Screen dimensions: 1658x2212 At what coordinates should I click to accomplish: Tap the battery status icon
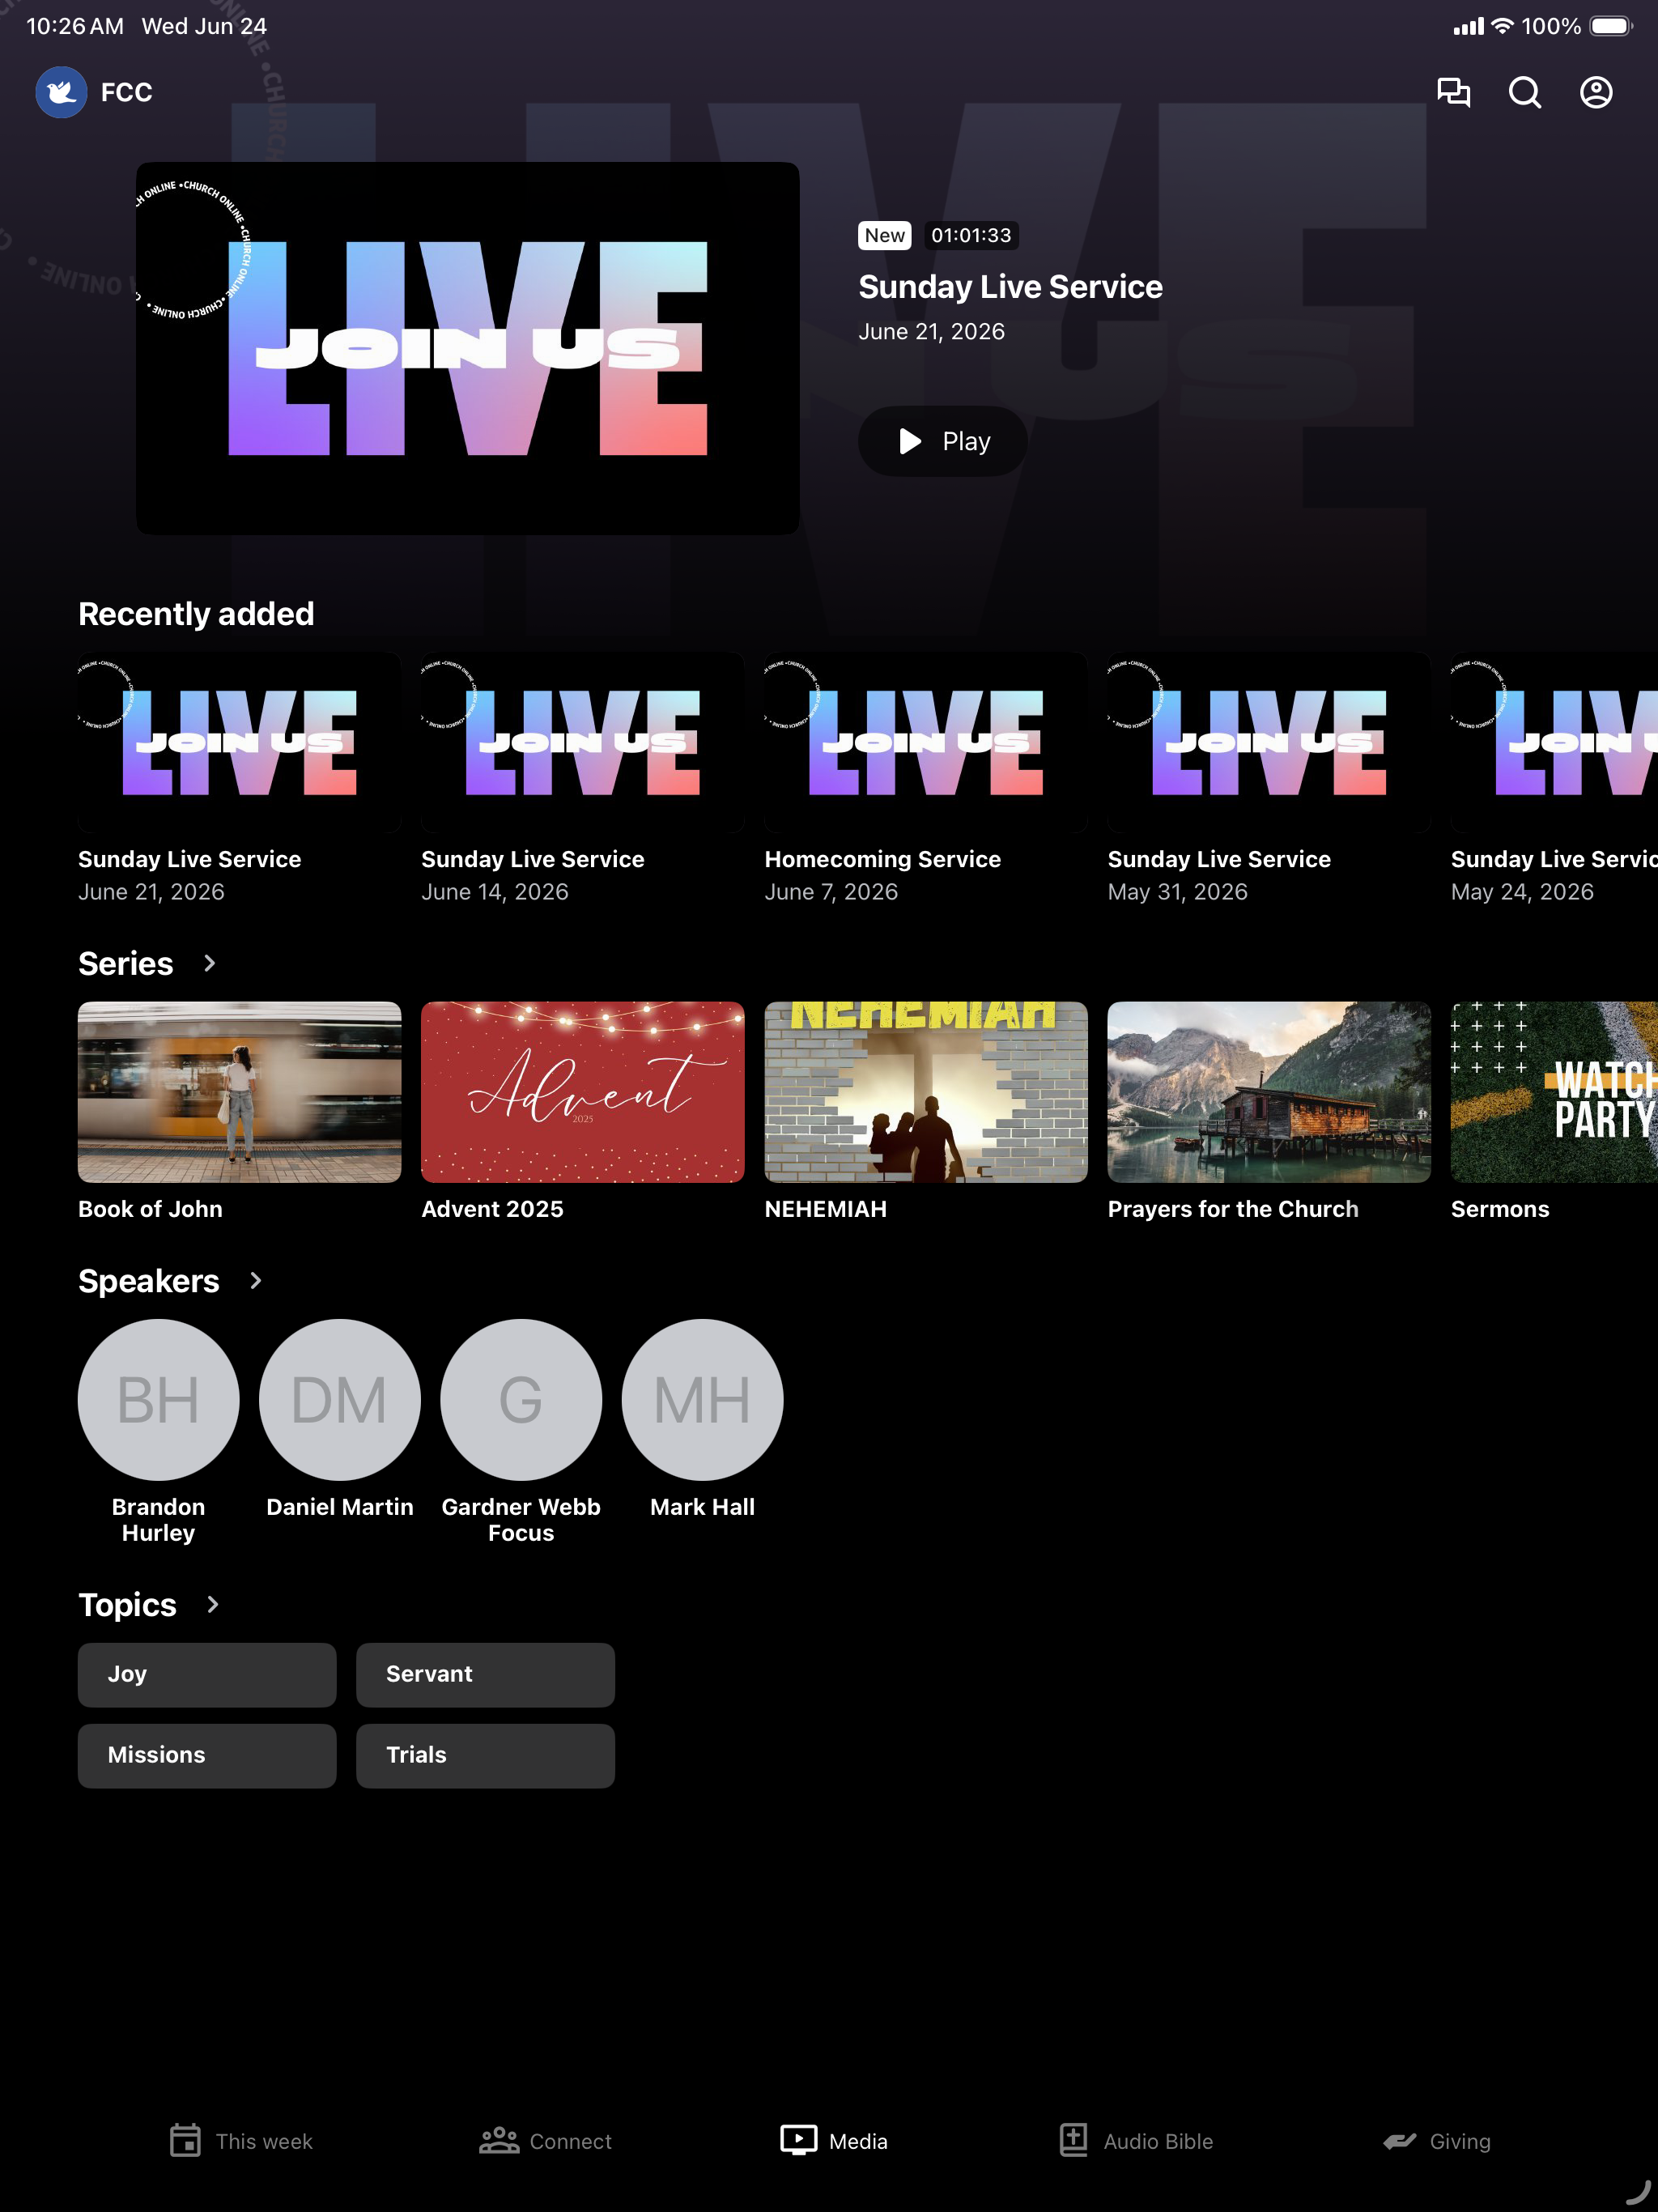[x=1610, y=26]
